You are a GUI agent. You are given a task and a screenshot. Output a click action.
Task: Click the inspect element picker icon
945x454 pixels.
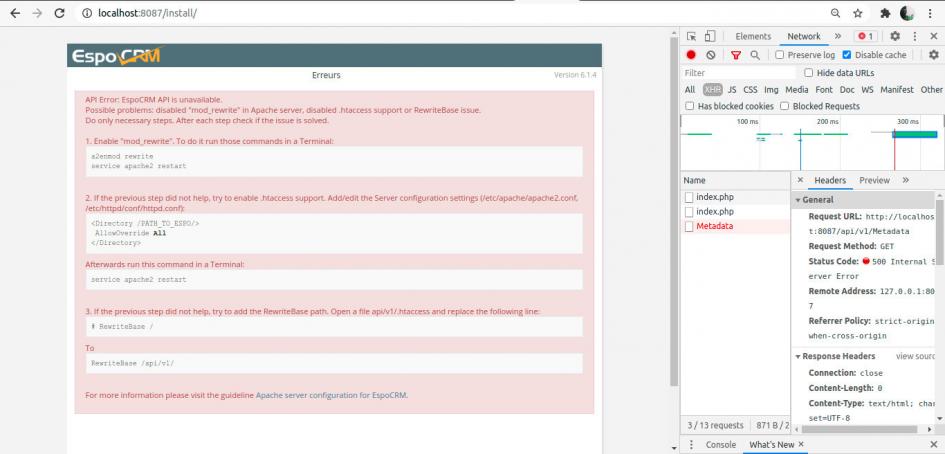(x=691, y=36)
